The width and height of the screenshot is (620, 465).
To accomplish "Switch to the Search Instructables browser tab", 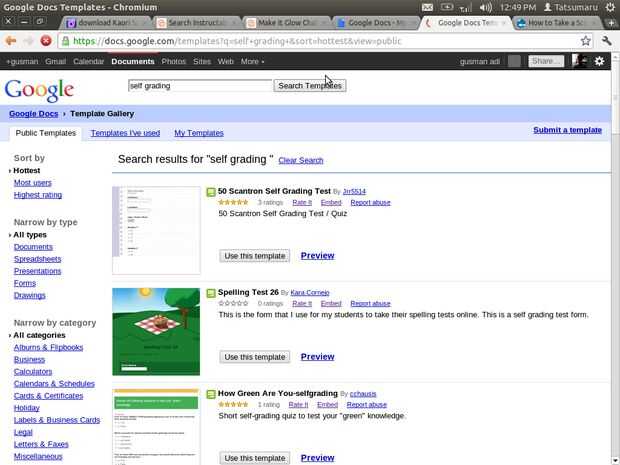I will click(x=197, y=23).
